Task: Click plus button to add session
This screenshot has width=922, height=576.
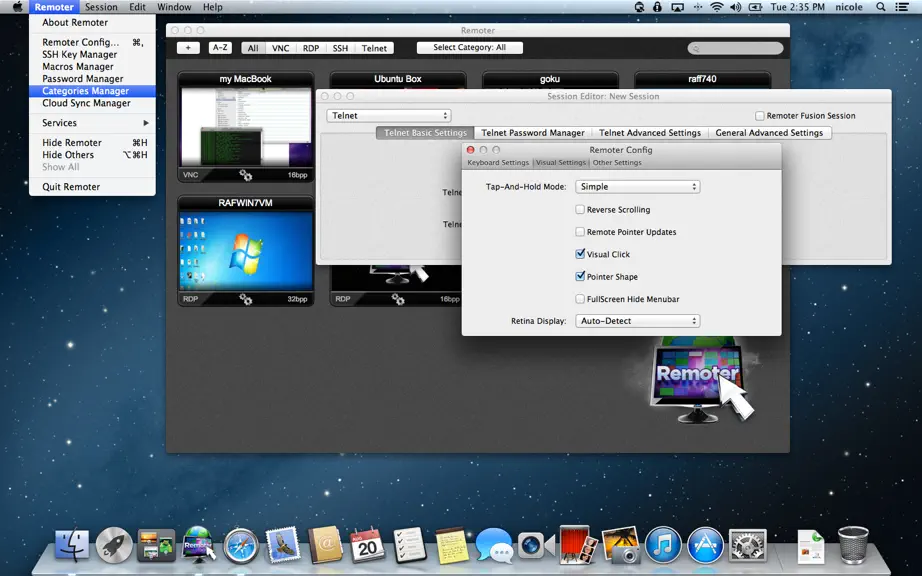Action: point(188,48)
